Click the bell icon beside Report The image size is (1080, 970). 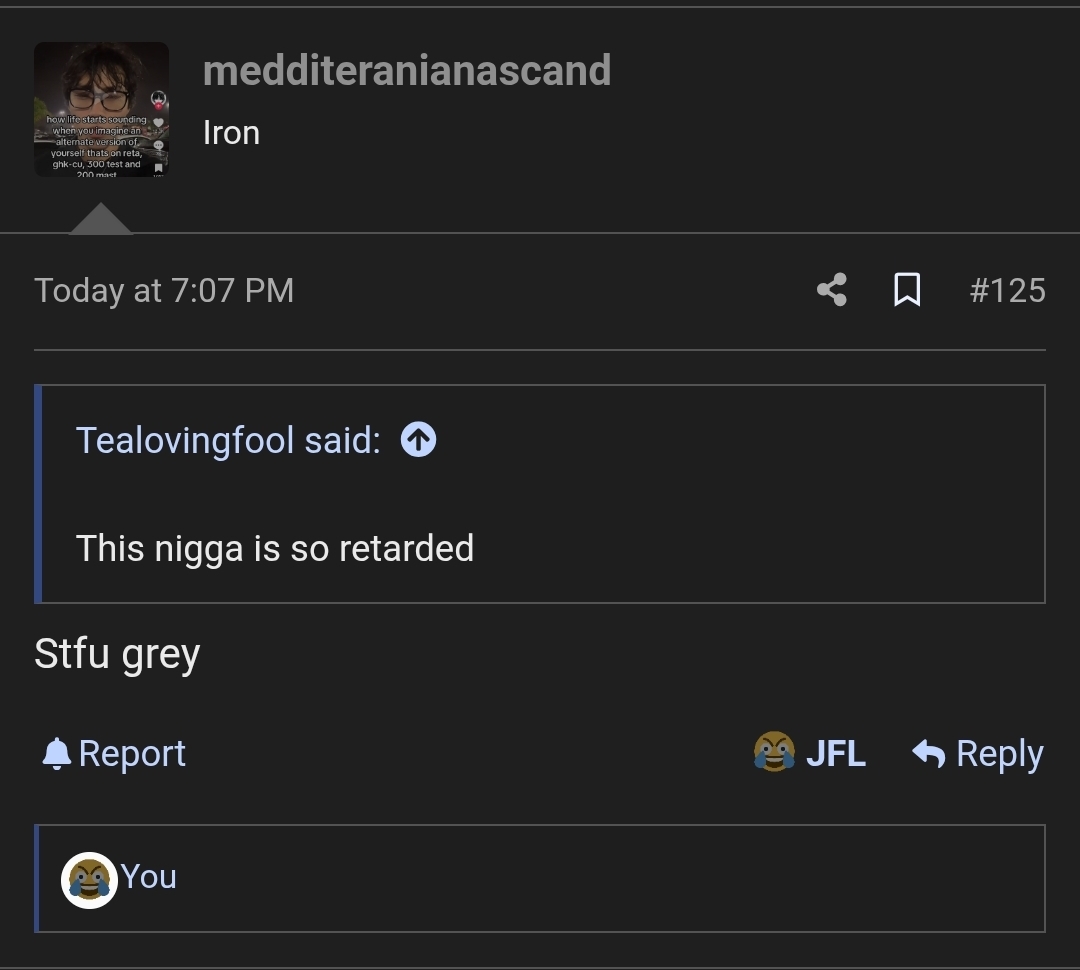pyautogui.click(x=57, y=753)
